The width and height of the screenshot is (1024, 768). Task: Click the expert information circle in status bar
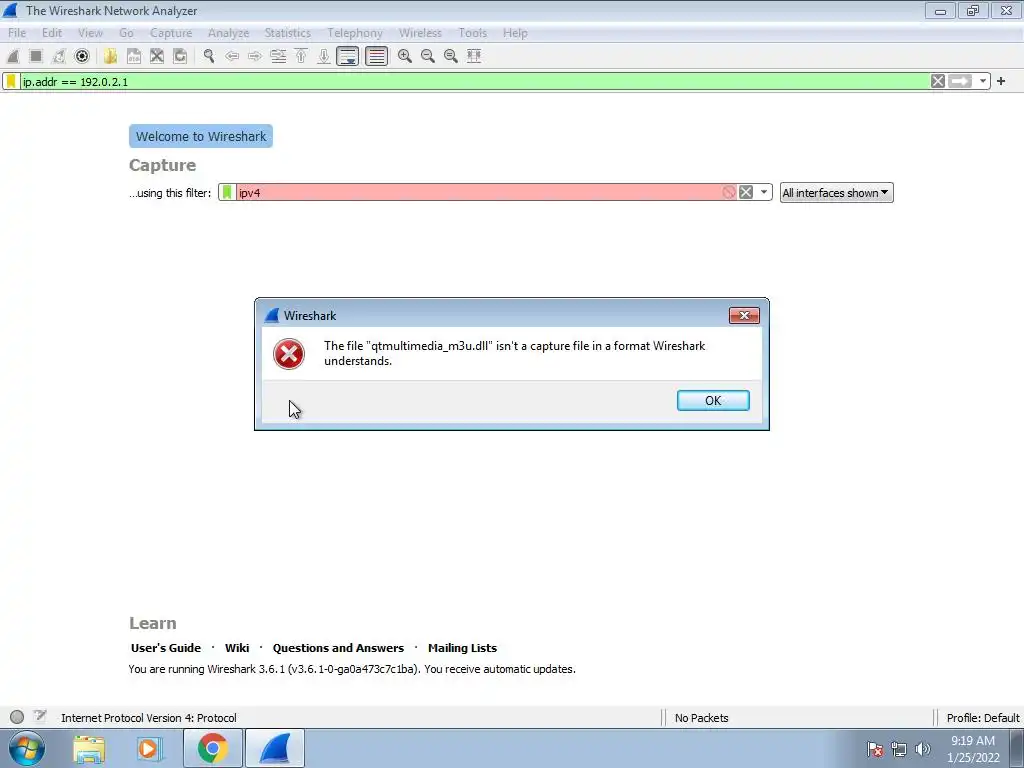pyautogui.click(x=17, y=717)
